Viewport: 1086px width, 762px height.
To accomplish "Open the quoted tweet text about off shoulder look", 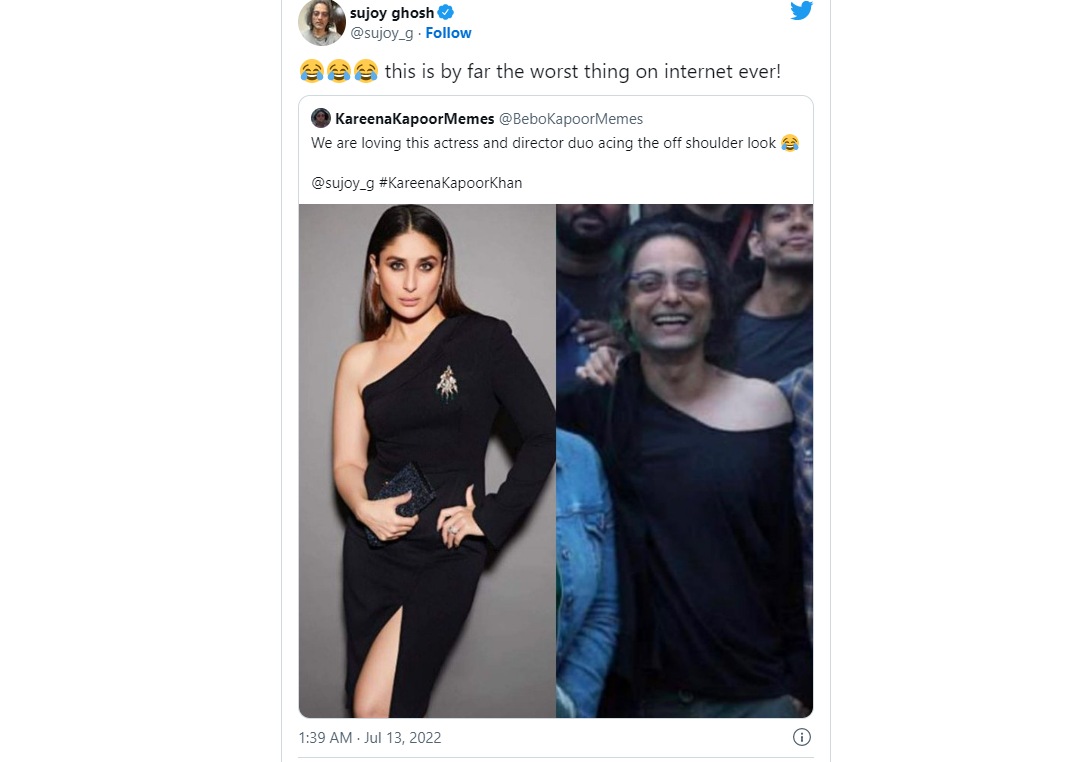I will [x=544, y=143].
